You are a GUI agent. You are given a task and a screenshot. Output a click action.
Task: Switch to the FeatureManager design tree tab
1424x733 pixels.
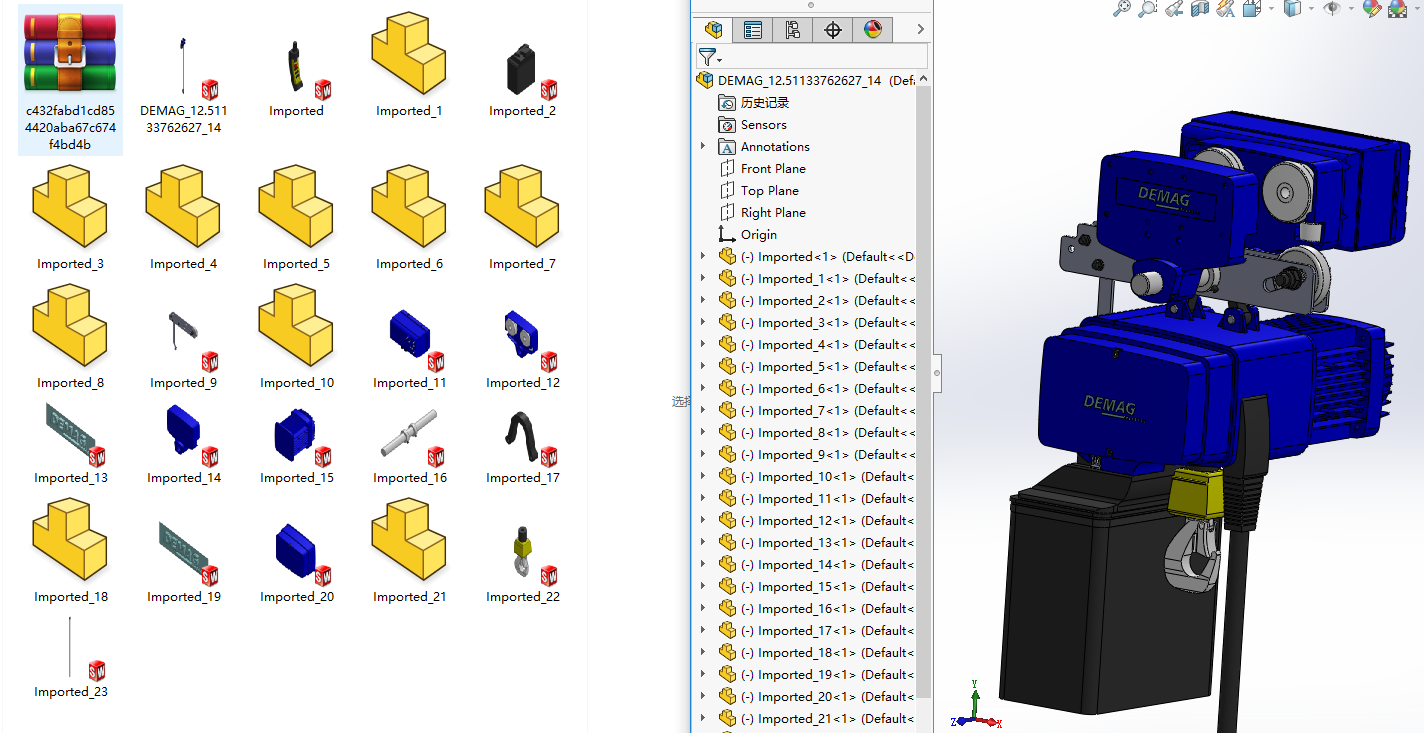point(713,30)
